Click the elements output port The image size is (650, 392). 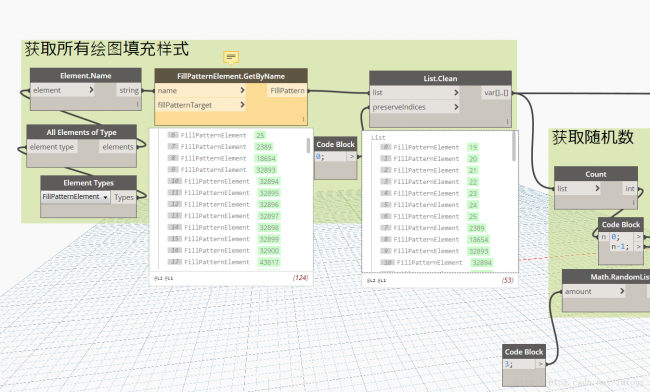click(x=118, y=147)
